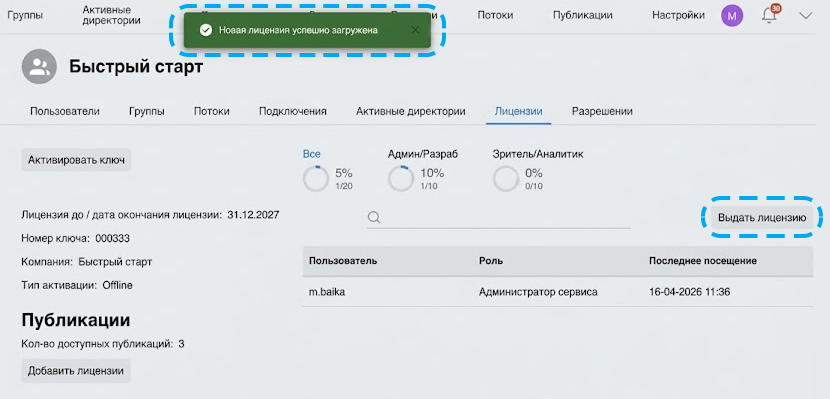Sort by Последнее посещение column header

pos(702,260)
